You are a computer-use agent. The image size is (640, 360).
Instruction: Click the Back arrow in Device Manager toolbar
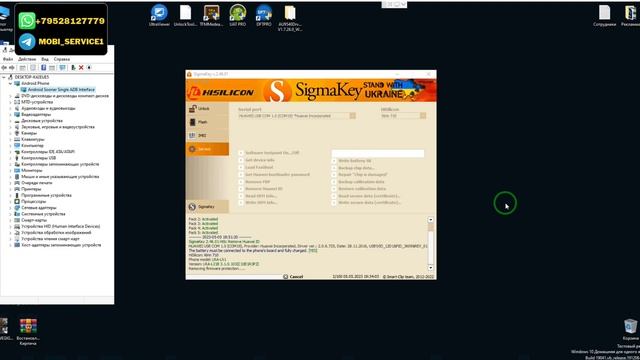[4, 68]
